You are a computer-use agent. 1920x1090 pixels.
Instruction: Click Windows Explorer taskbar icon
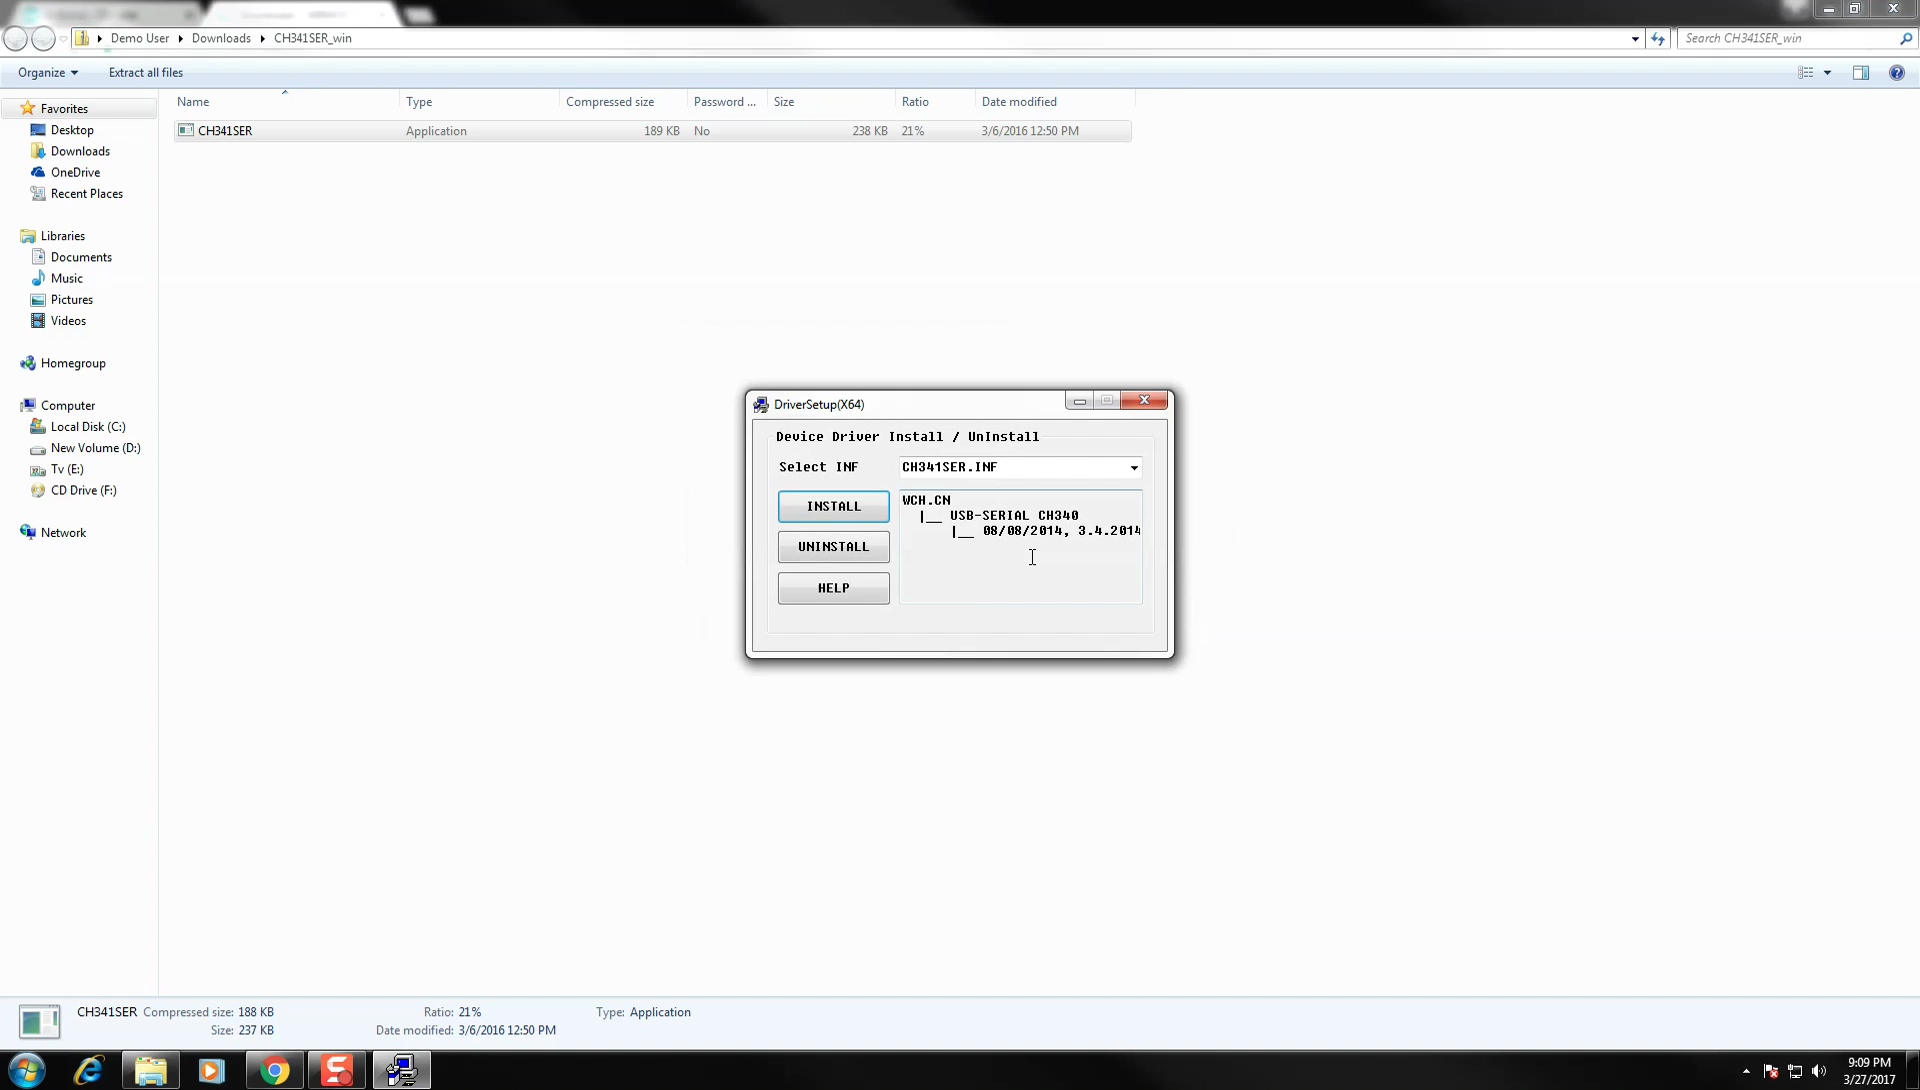pyautogui.click(x=149, y=1069)
